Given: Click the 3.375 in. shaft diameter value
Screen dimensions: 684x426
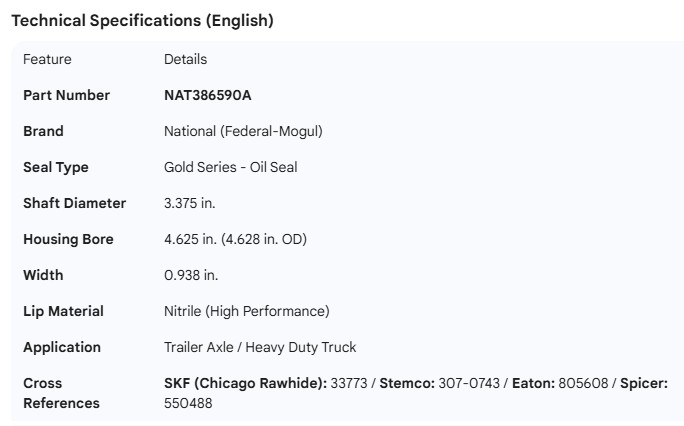Looking at the screenshot, I should click(189, 203).
